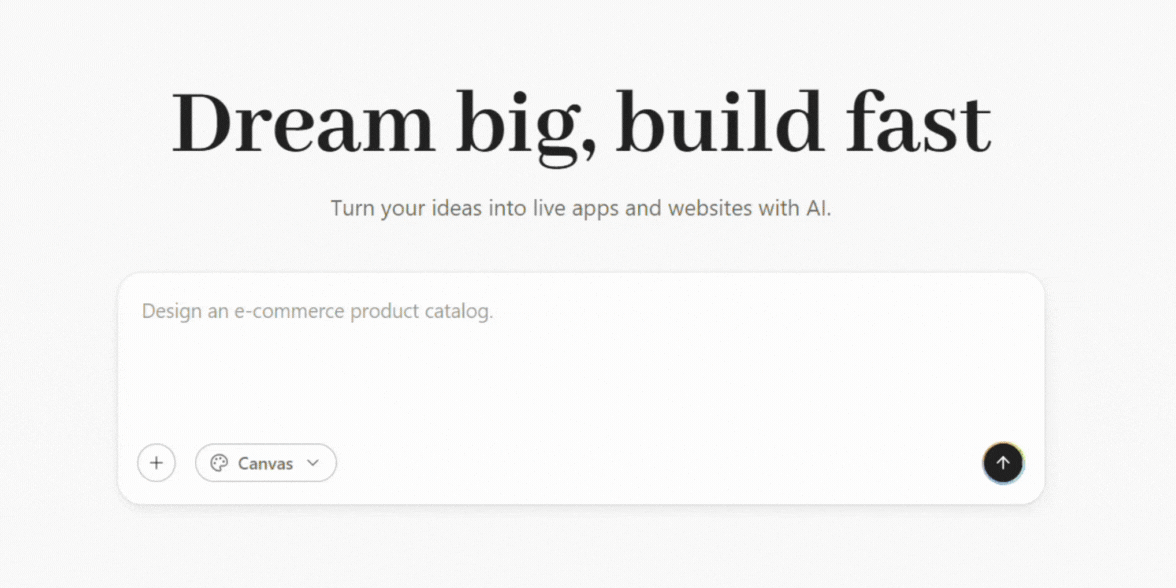Image resolution: width=1176 pixels, height=588 pixels.
Task: Click the word "fast" in the headline
Action: (x=917, y=125)
